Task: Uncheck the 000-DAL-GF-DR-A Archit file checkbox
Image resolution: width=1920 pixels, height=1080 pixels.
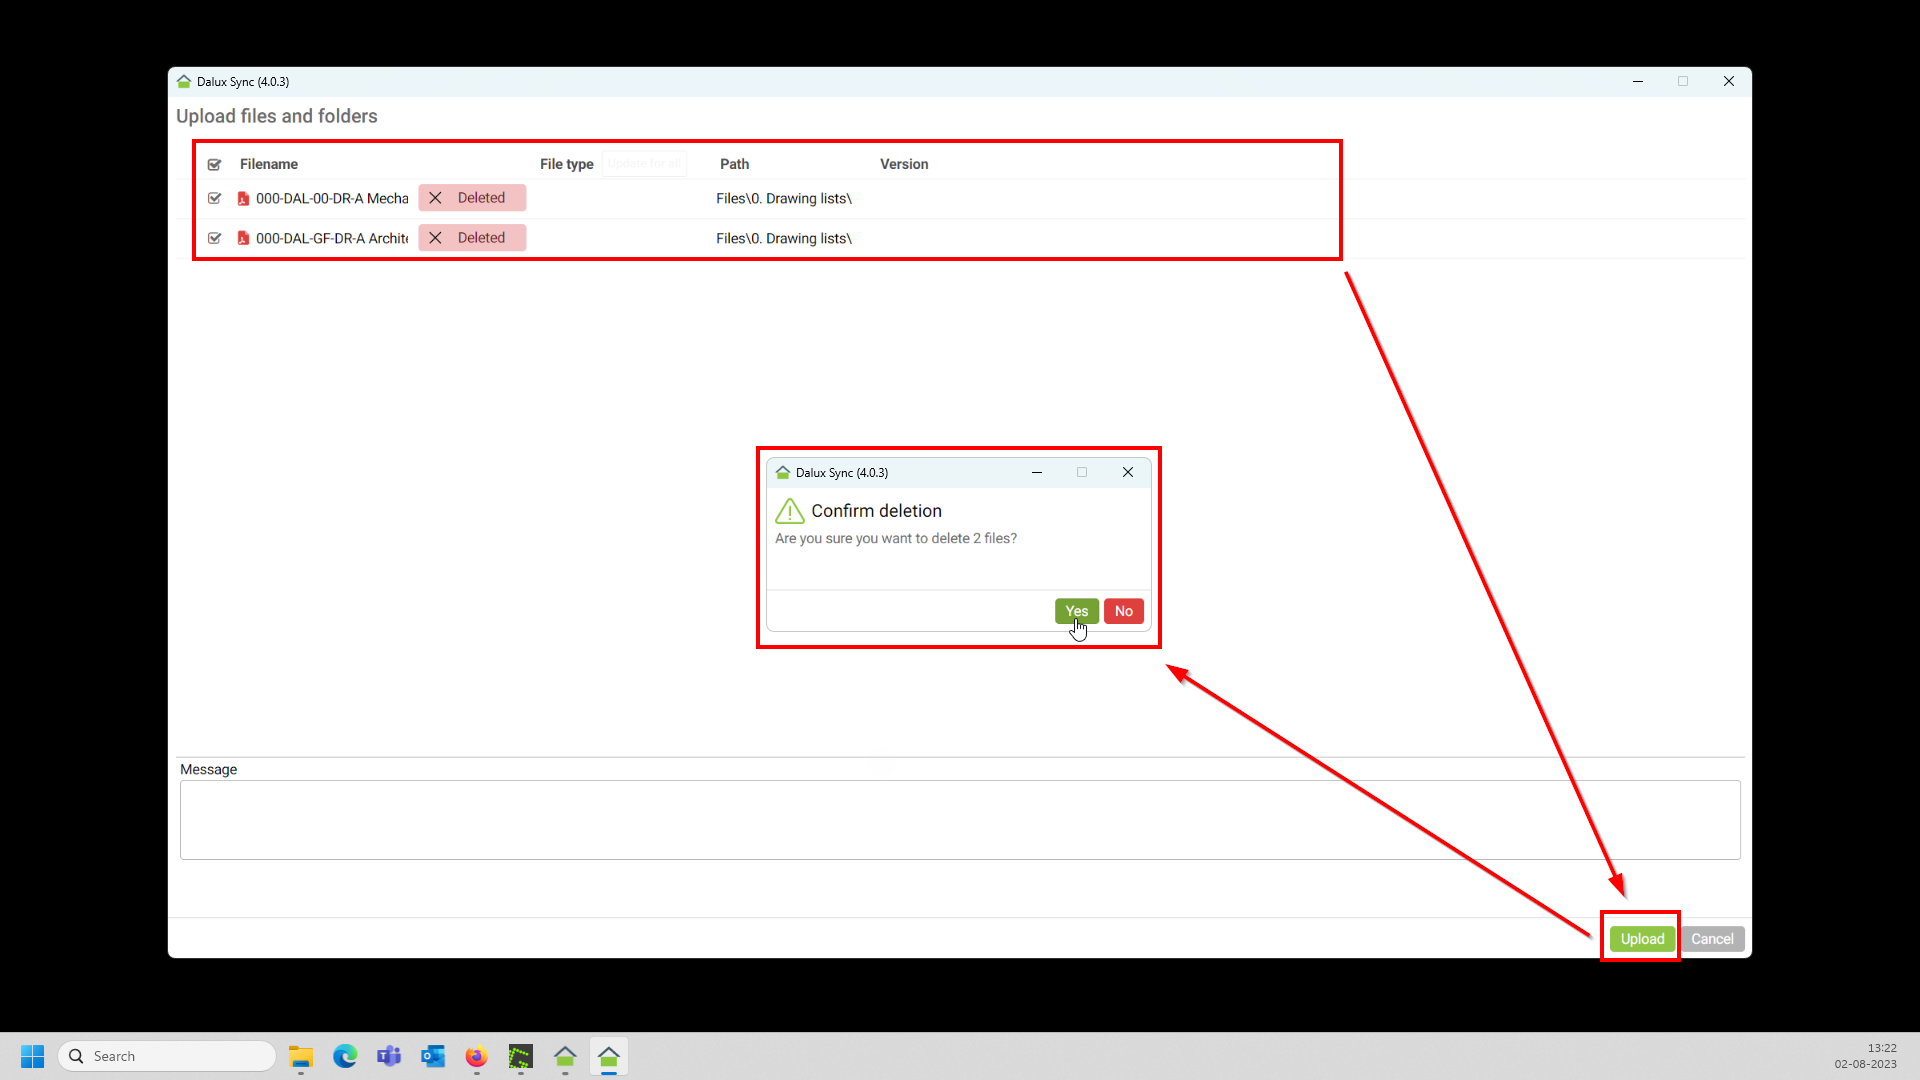Action: click(214, 239)
